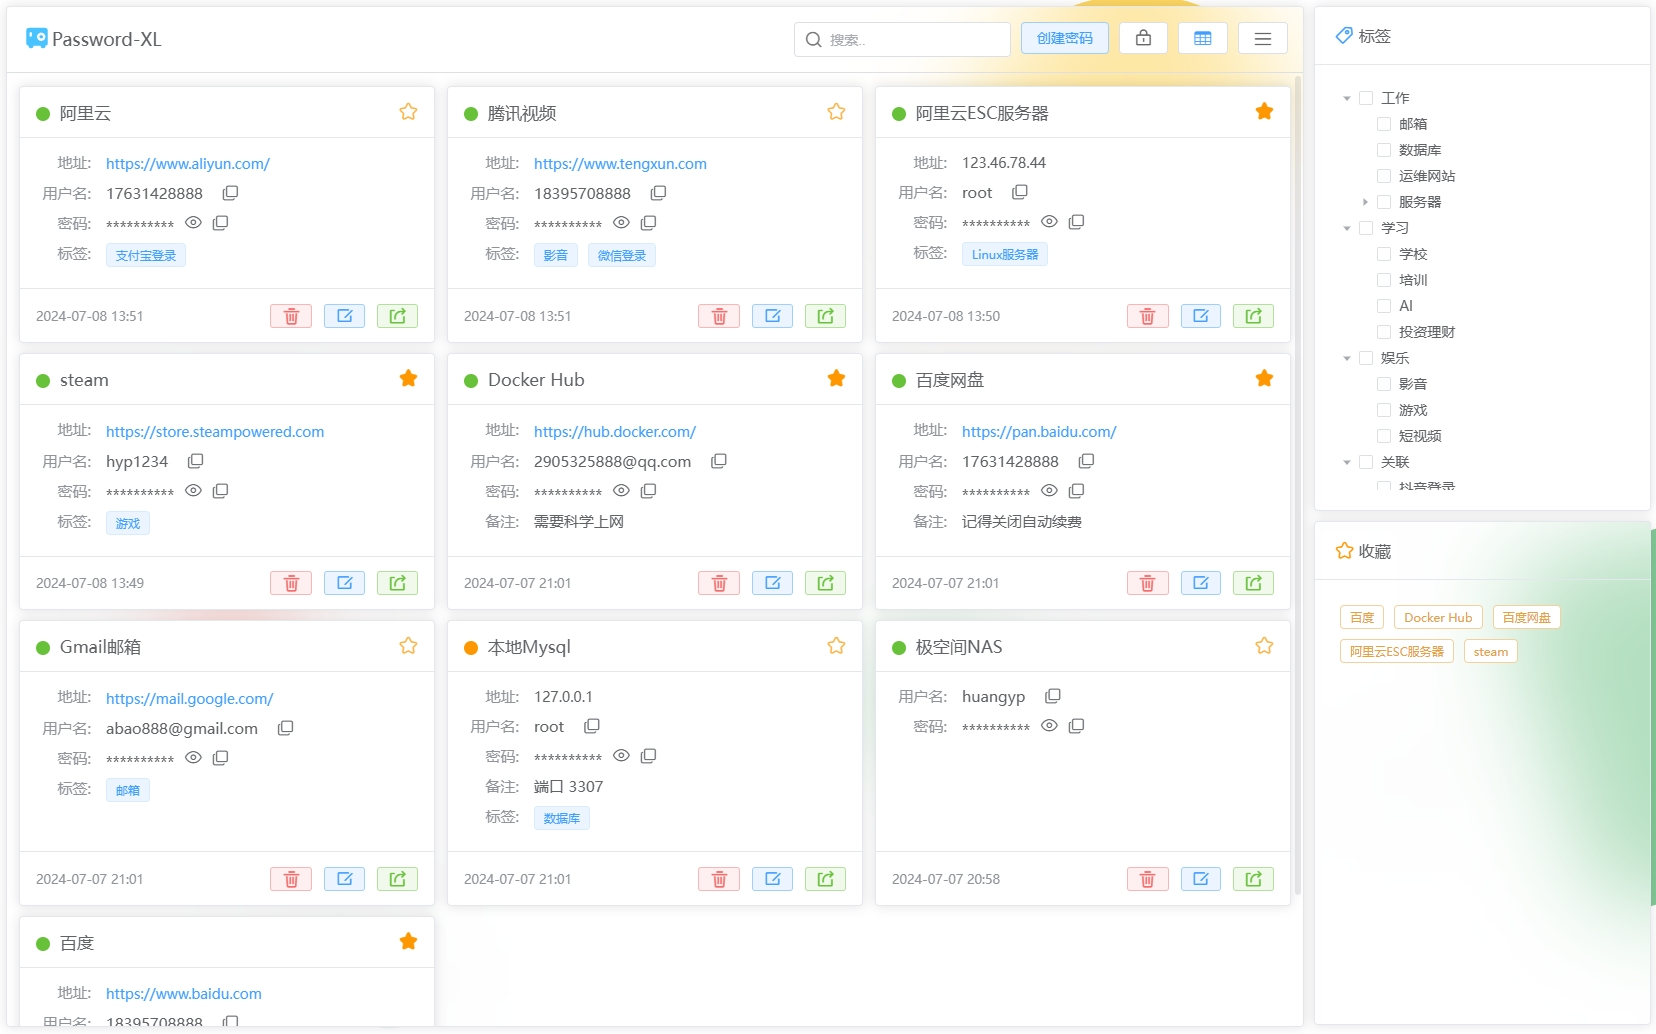Share the 阿里云ESC服务器 entry
This screenshot has height=1034, width=1656.
click(x=1253, y=316)
